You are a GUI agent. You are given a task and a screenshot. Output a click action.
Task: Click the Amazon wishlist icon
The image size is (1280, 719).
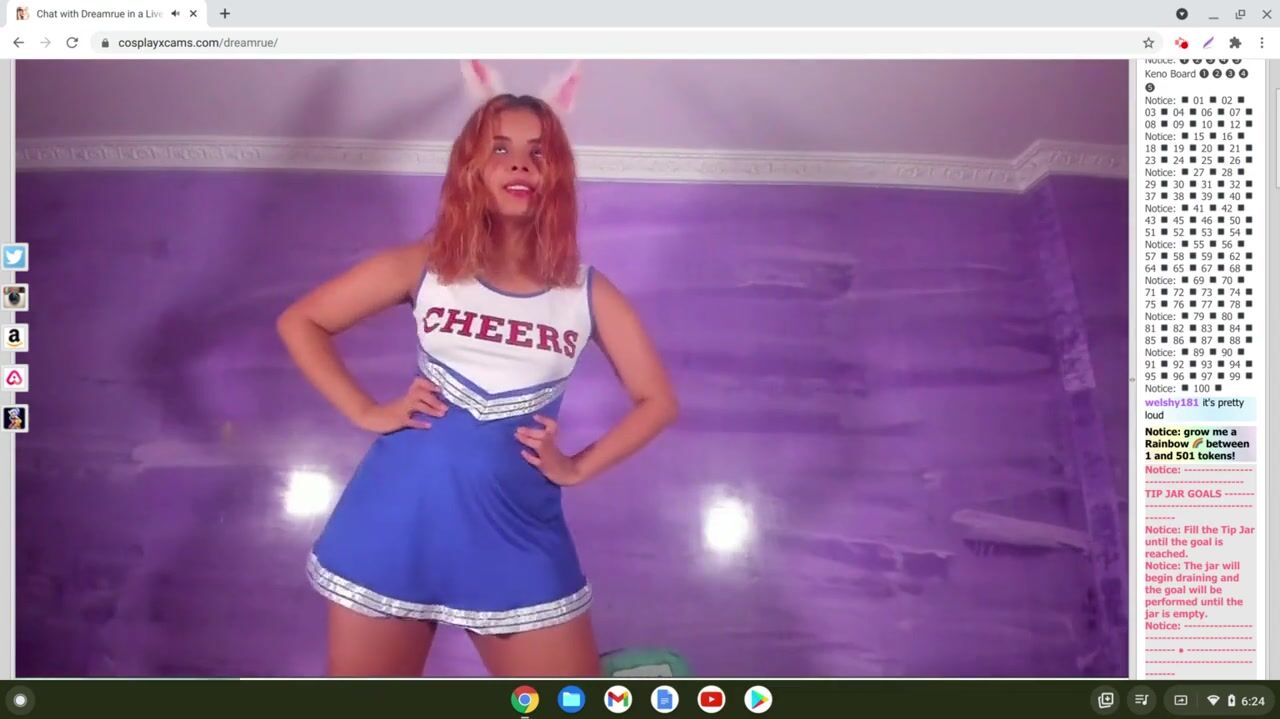pos(14,338)
